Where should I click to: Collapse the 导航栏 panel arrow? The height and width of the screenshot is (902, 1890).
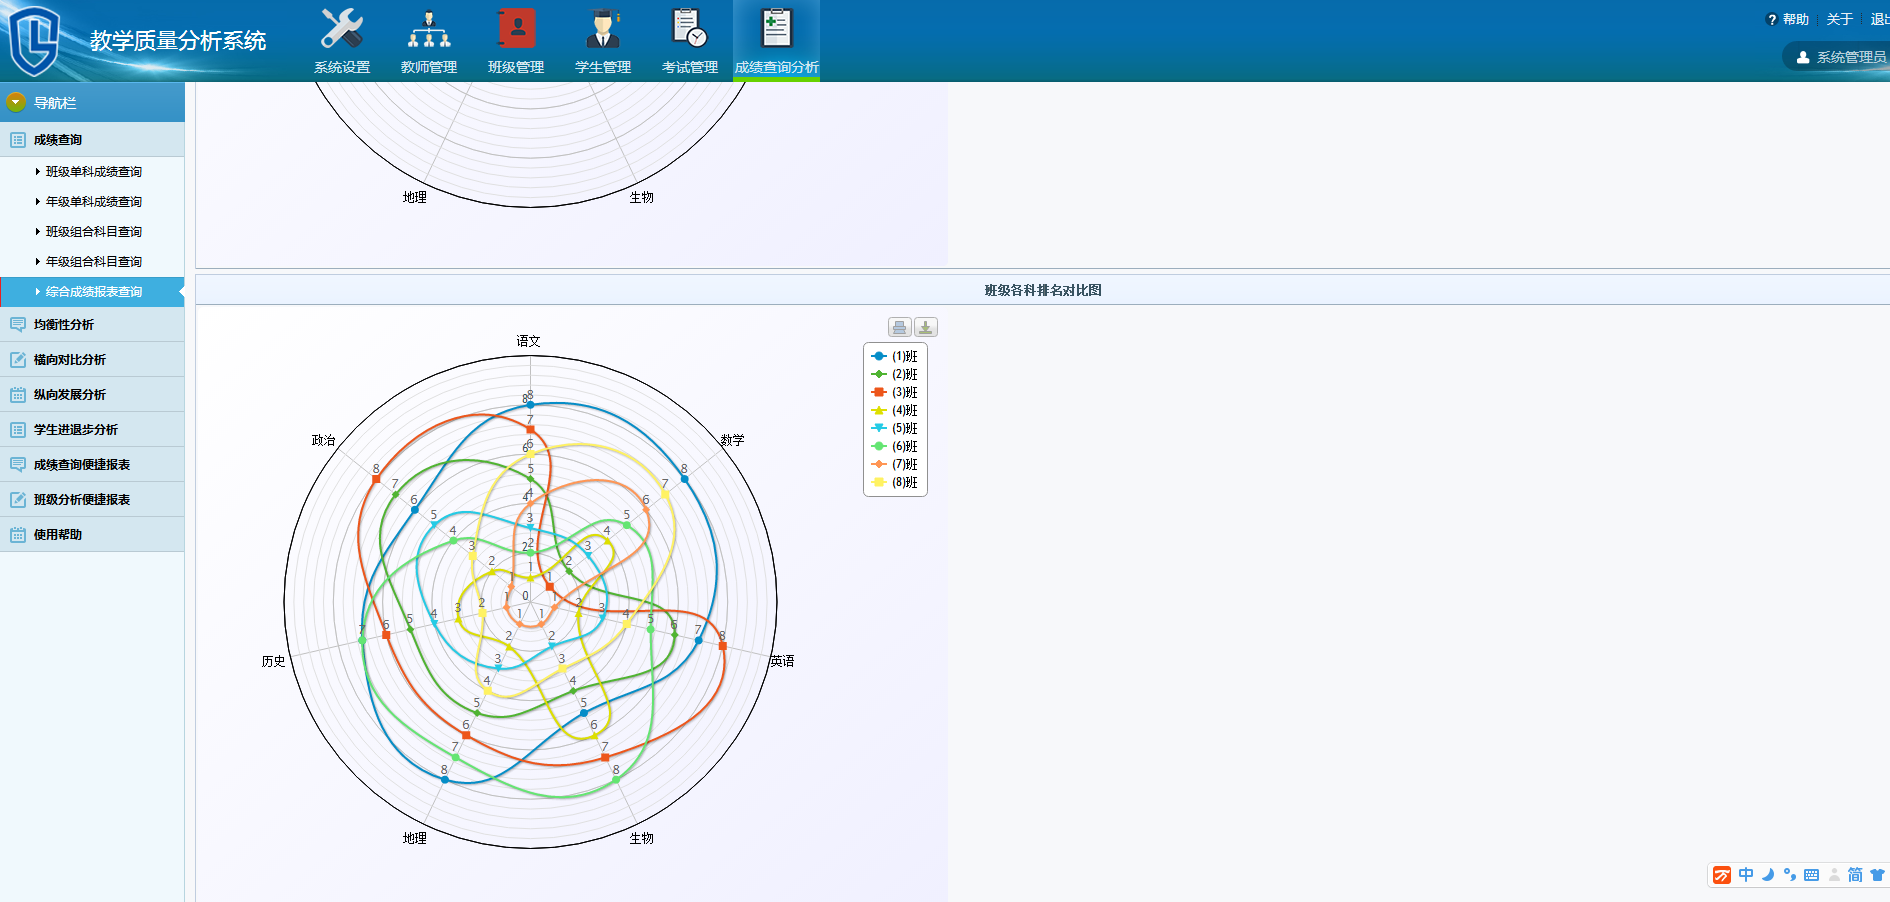(15, 102)
